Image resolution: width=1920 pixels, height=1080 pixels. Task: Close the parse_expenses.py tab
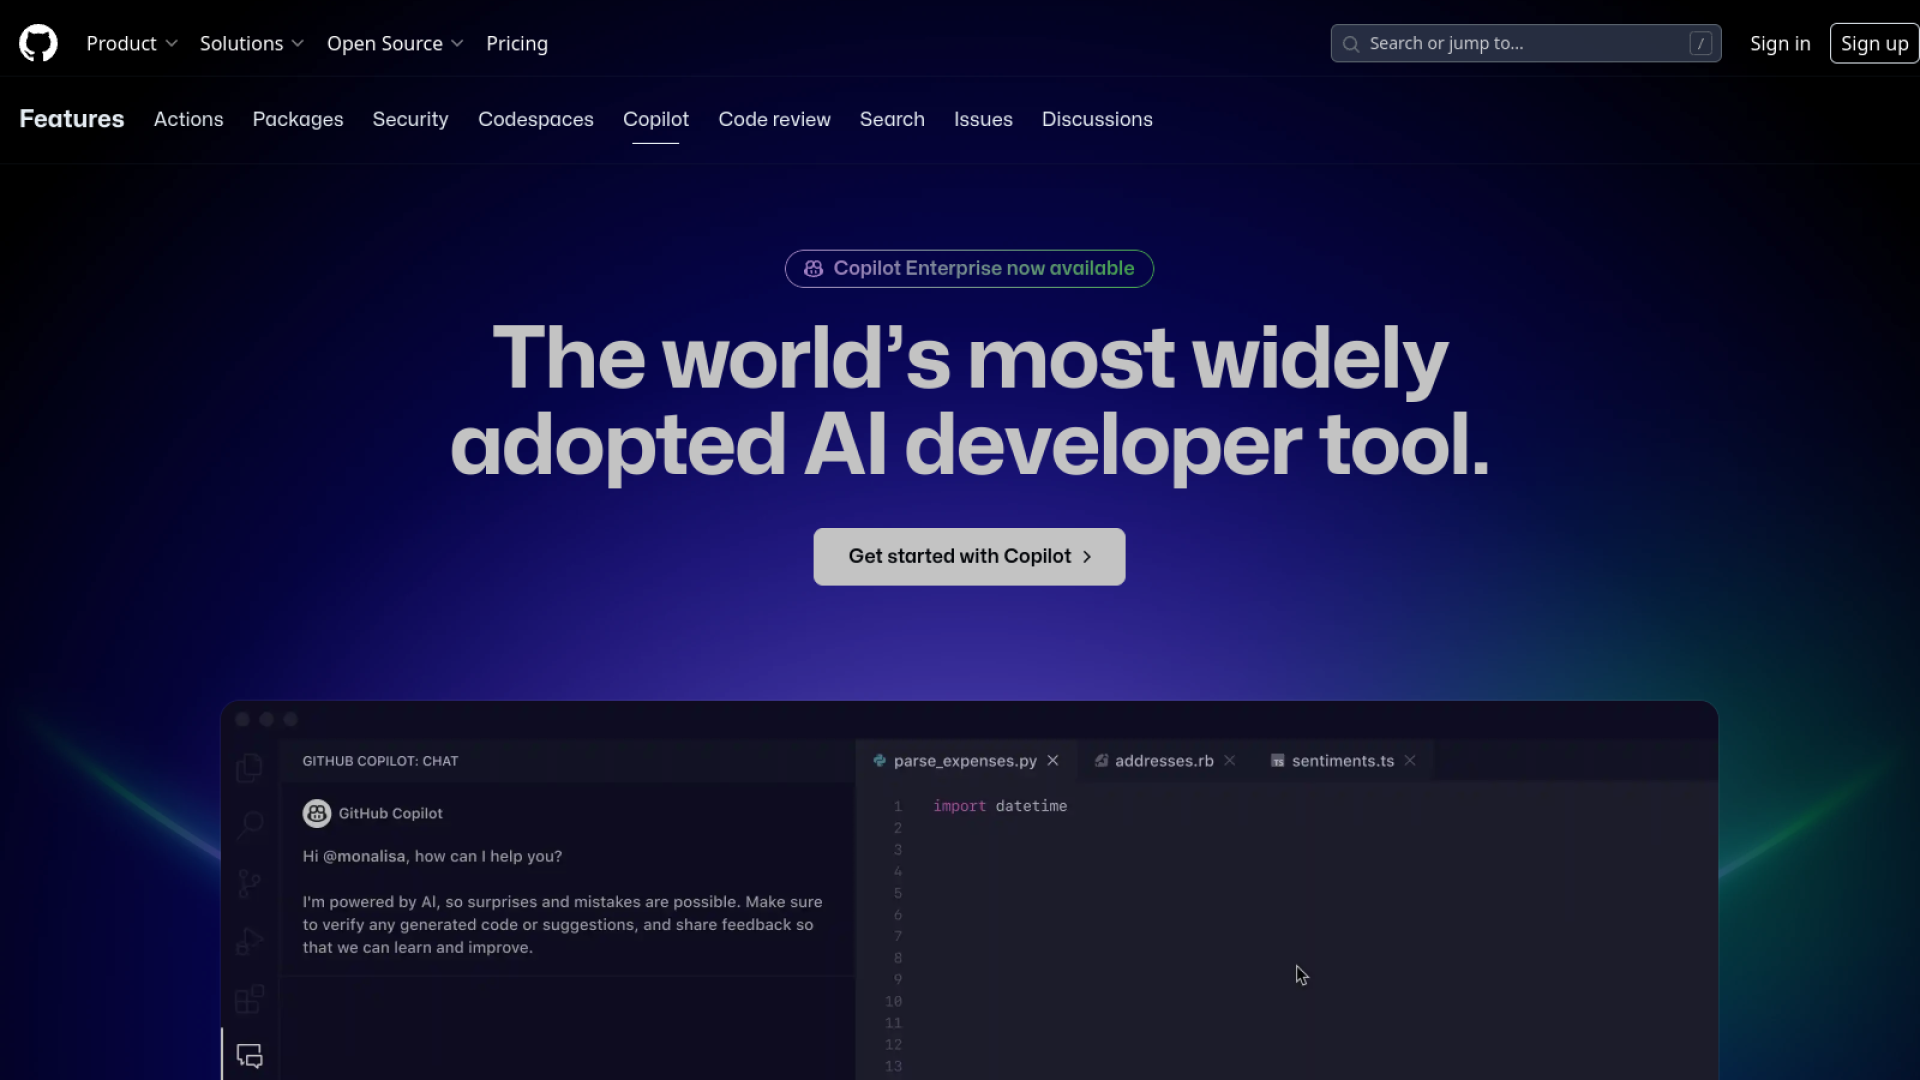1053,761
